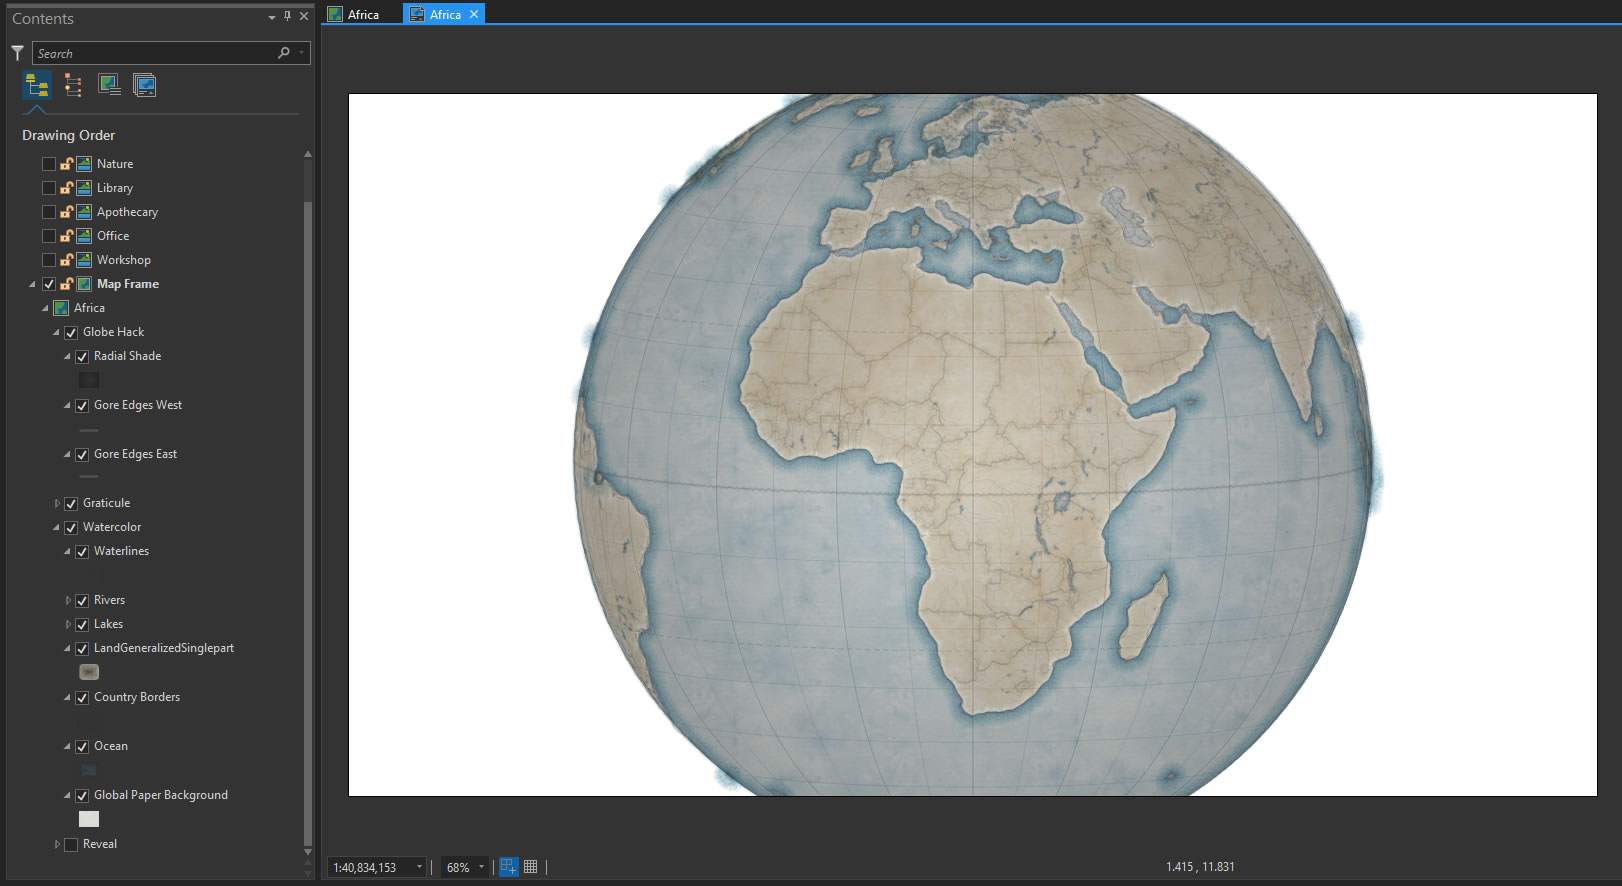Click the lock icon for Apothecary element

click(x=66, y=212)
